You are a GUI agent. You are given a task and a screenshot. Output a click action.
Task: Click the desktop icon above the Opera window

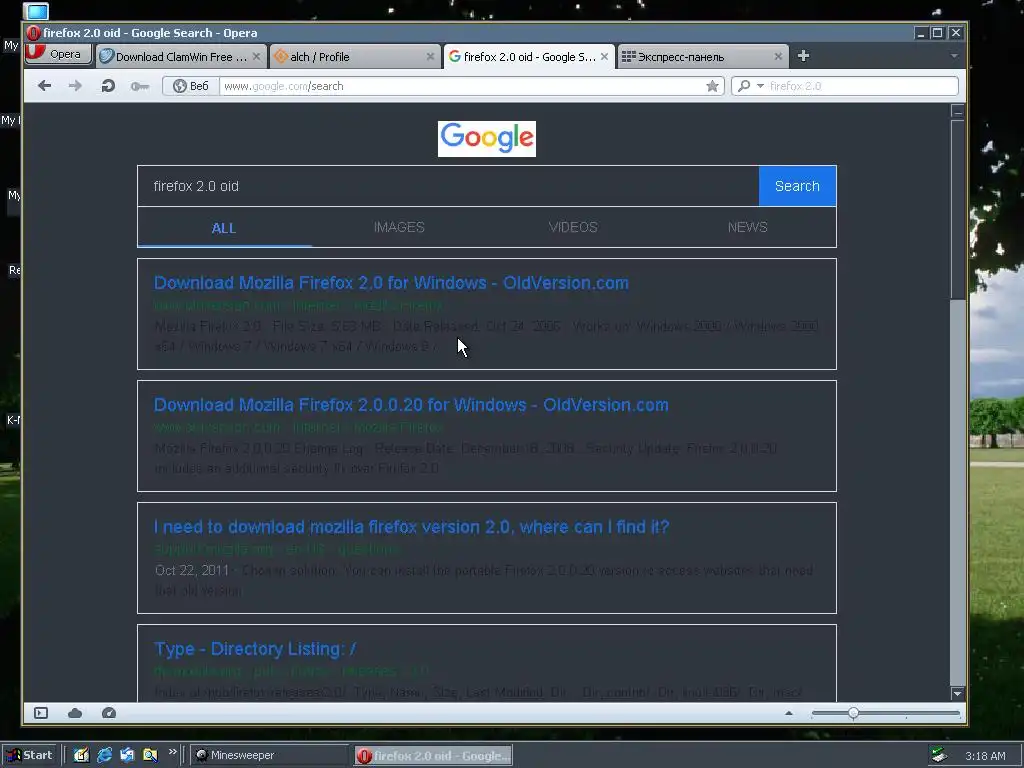coord(36,11)
